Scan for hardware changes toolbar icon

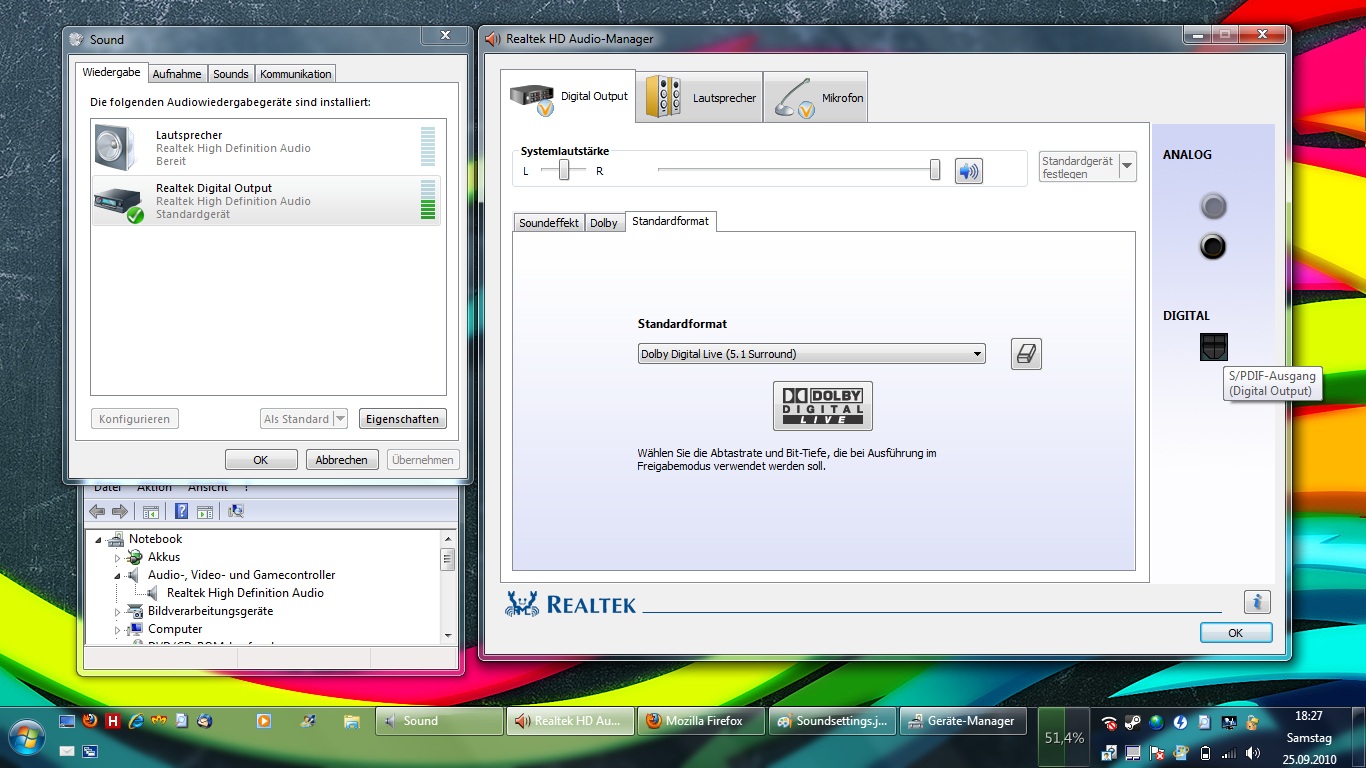coord(236,511)
